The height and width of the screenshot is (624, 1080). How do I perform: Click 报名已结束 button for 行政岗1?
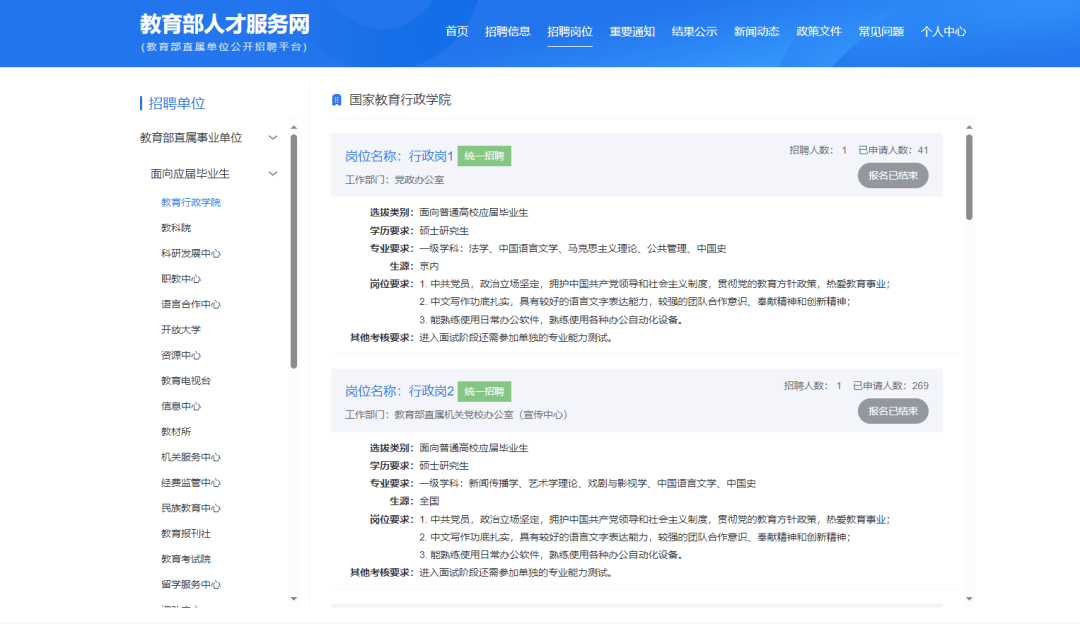[x=893, y=176]
